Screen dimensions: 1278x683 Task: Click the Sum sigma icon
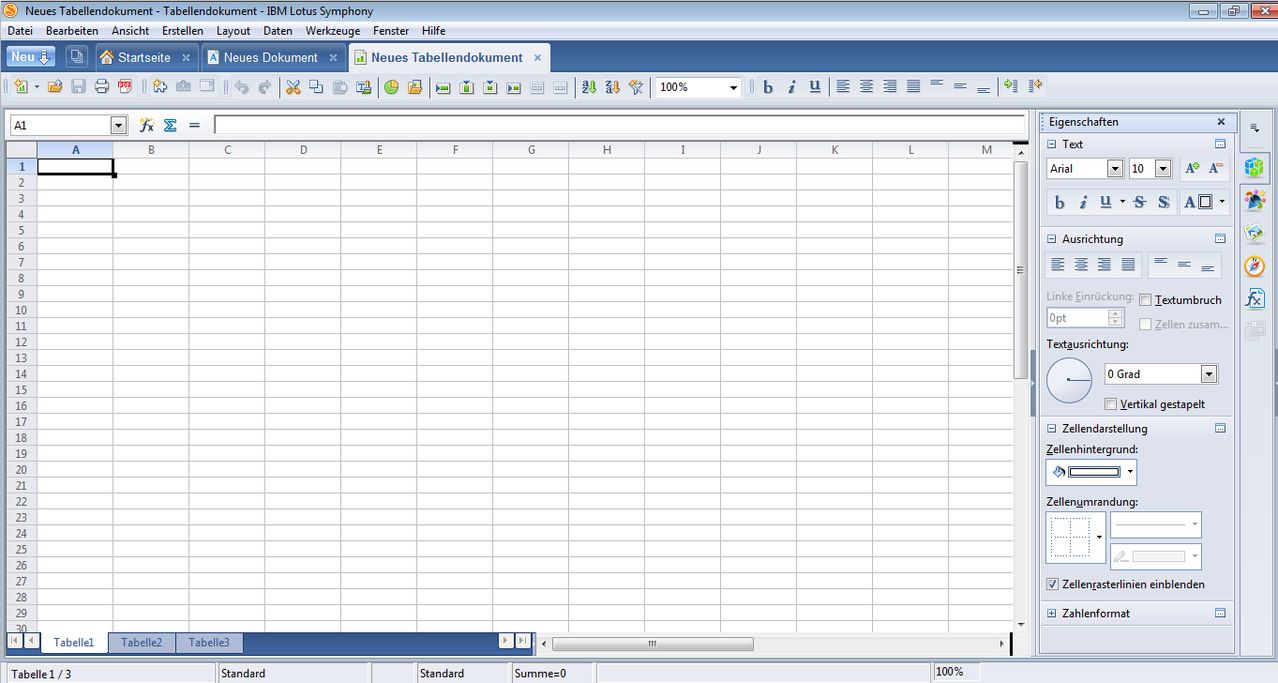pyautogui.click(x=170, y=125)
